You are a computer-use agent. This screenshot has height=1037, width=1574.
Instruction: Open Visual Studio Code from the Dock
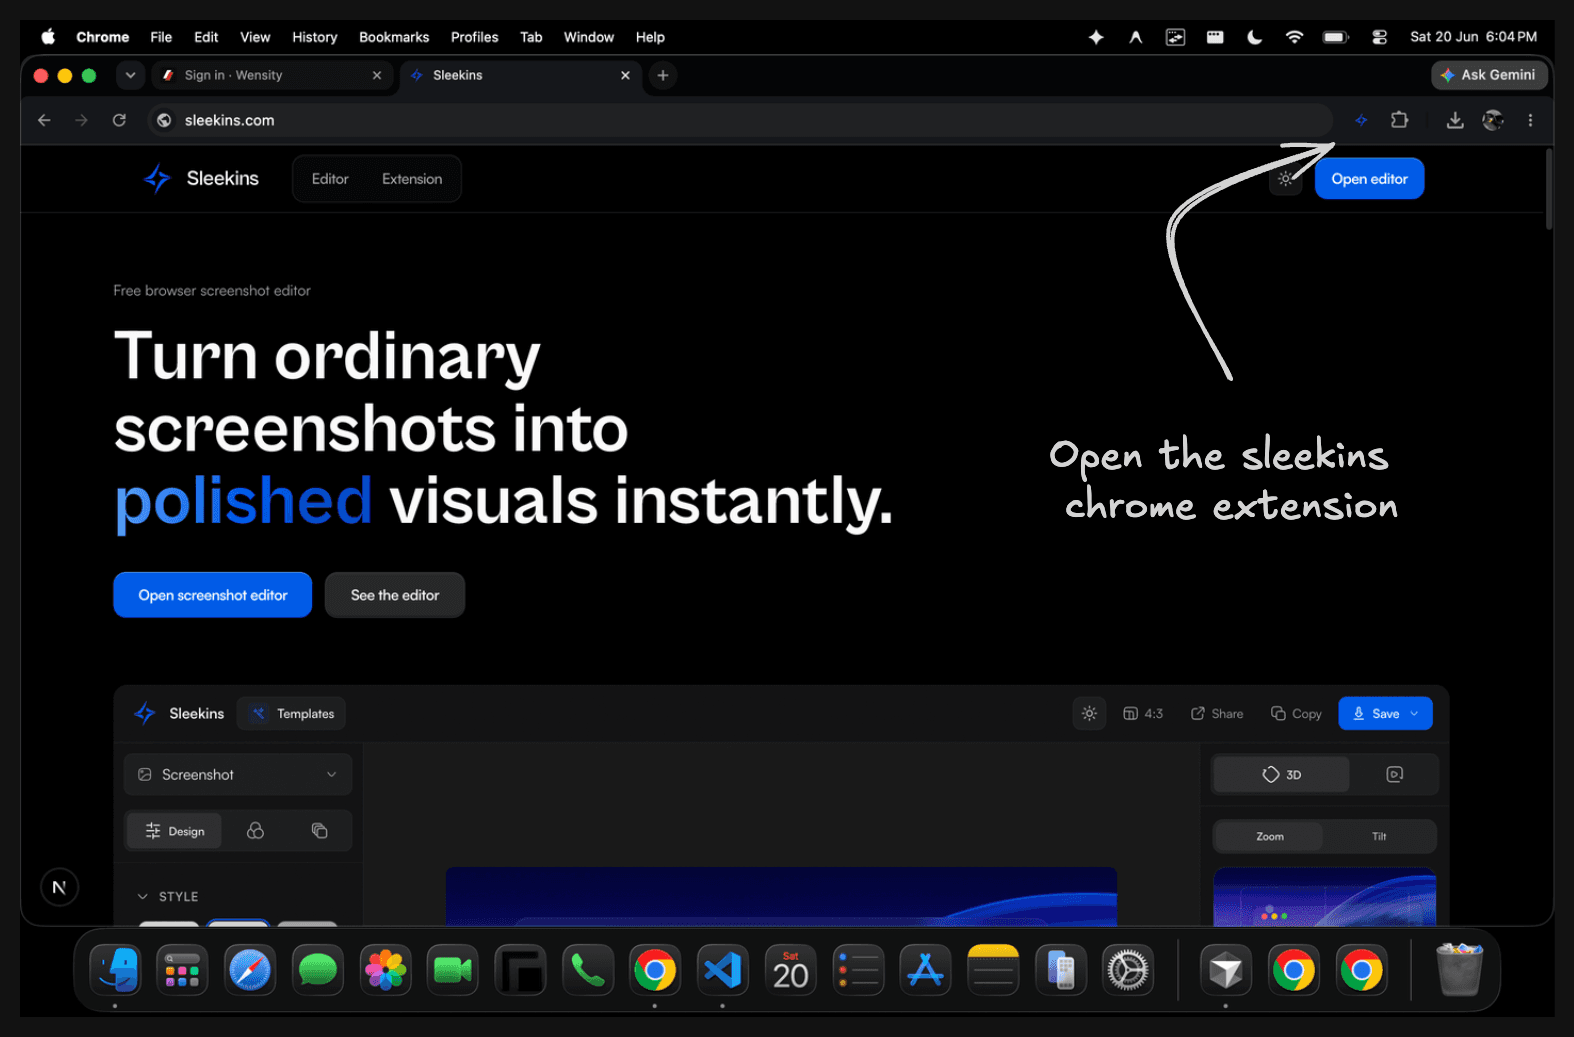tap(723, 970)
